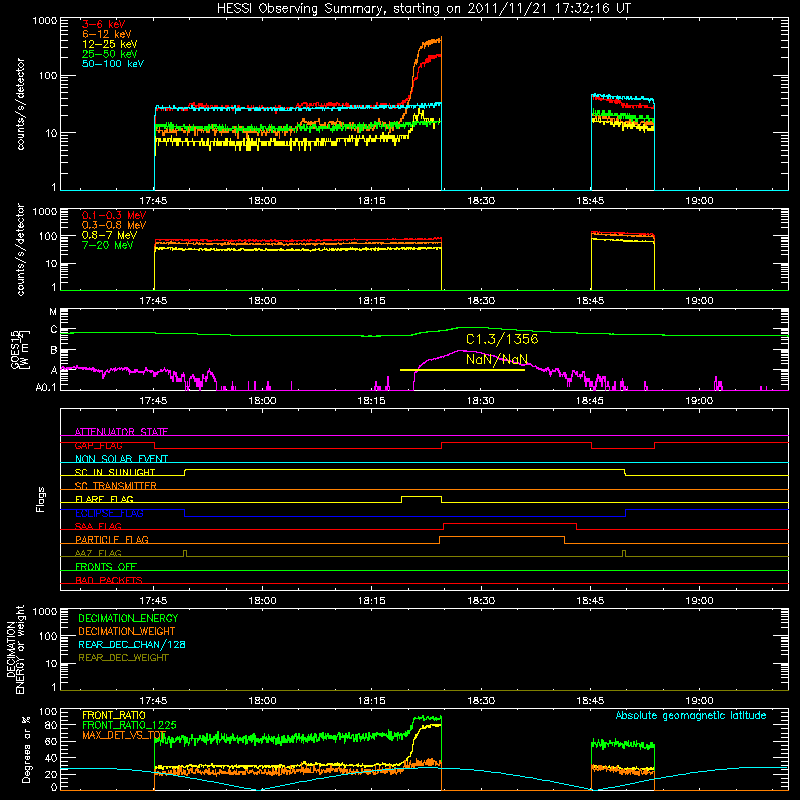Select the ATTENUATOR_STATE flag label
800x800 pixels.
point(121,432)
